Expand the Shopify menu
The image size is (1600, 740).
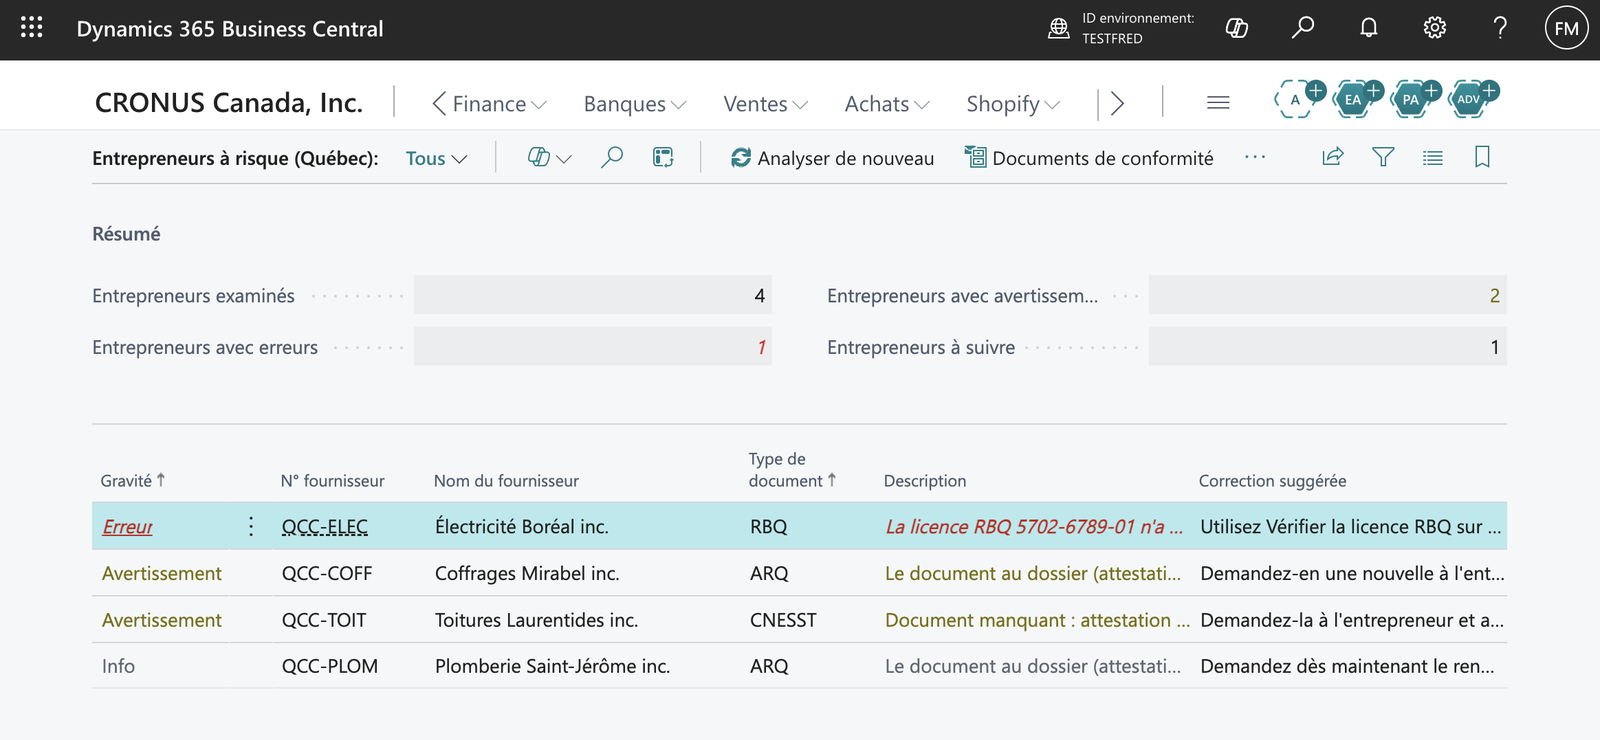pyautogui.click(x=1013, y=103)
